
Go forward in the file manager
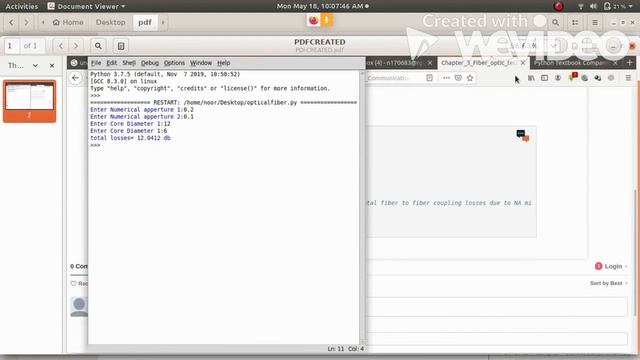pyautogui.click(x=27, y=22)
